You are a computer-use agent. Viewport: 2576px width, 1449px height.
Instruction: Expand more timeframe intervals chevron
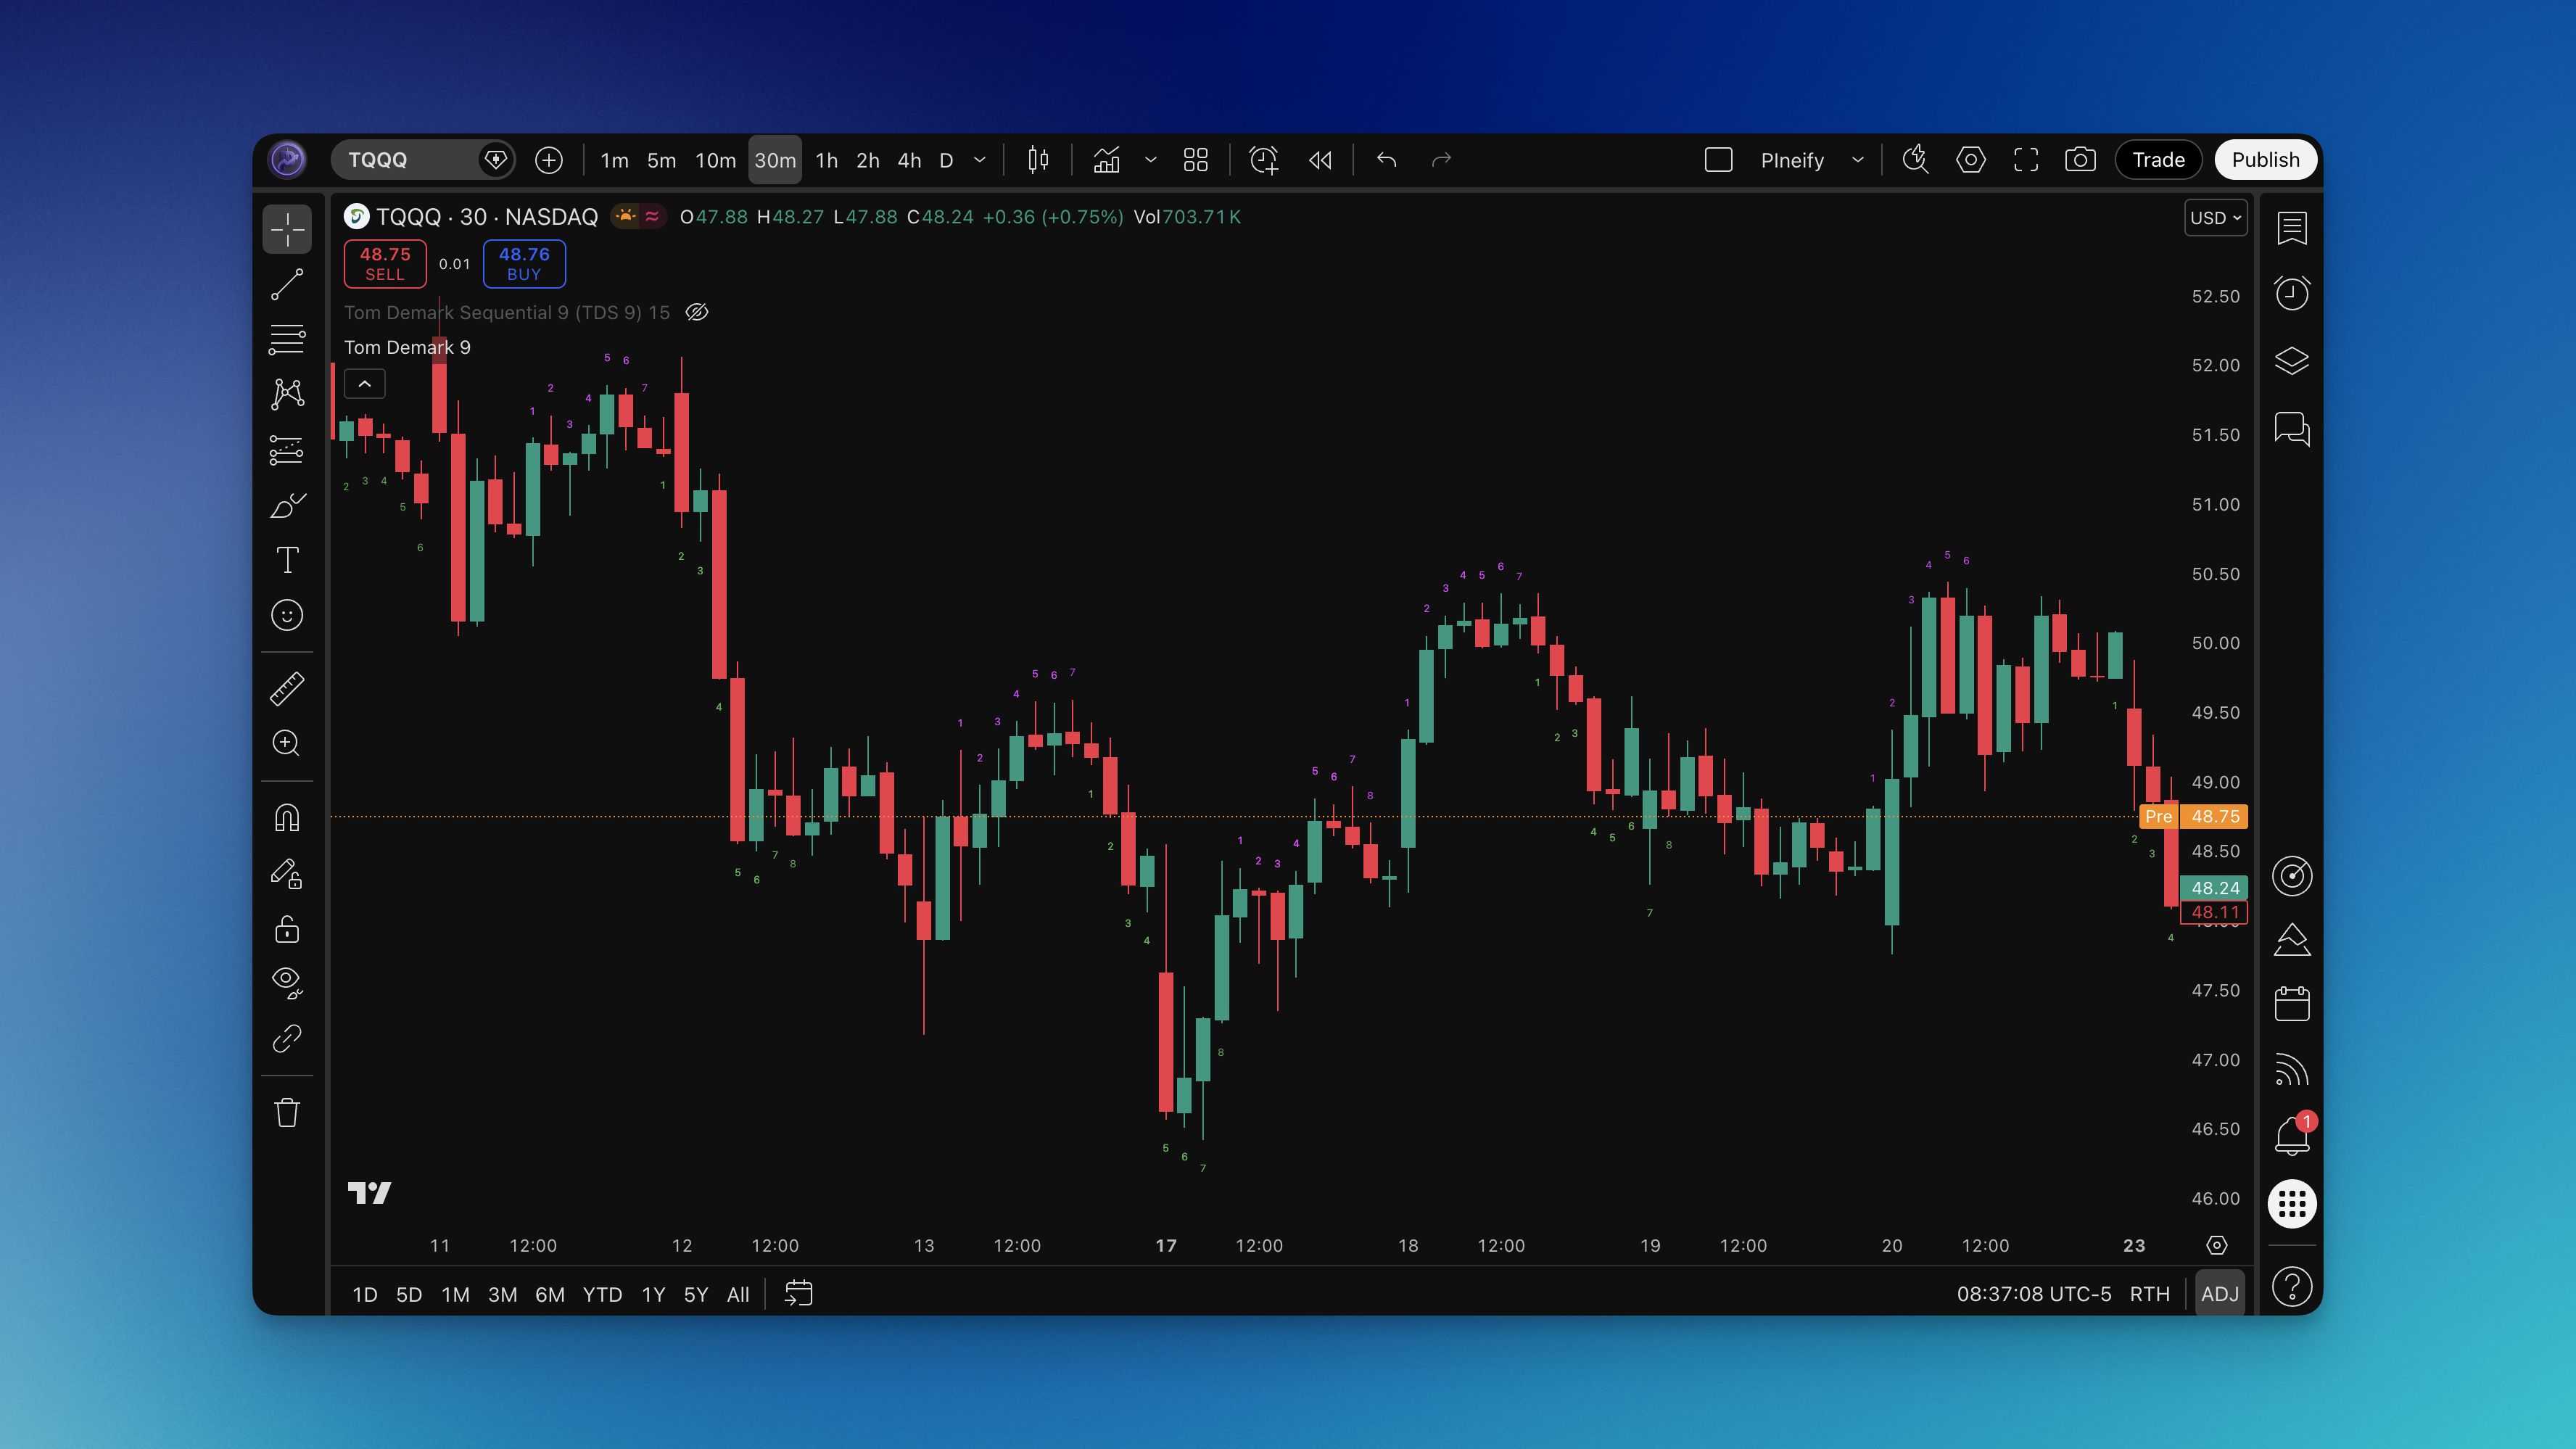pyautogui.click(x=980, y=160)
